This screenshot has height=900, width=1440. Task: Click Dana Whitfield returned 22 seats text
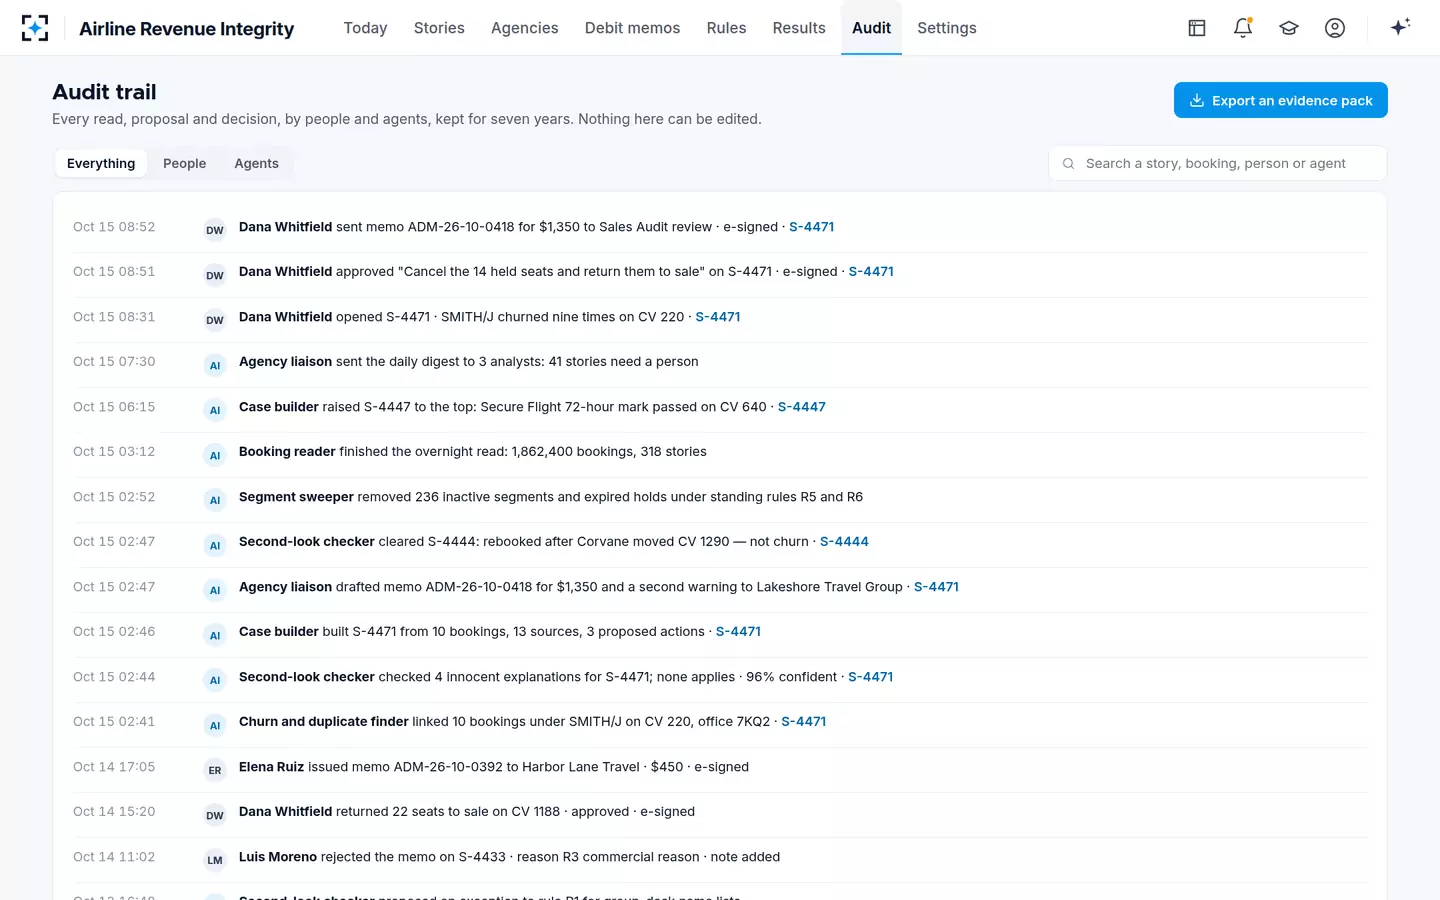click(467, 812)
